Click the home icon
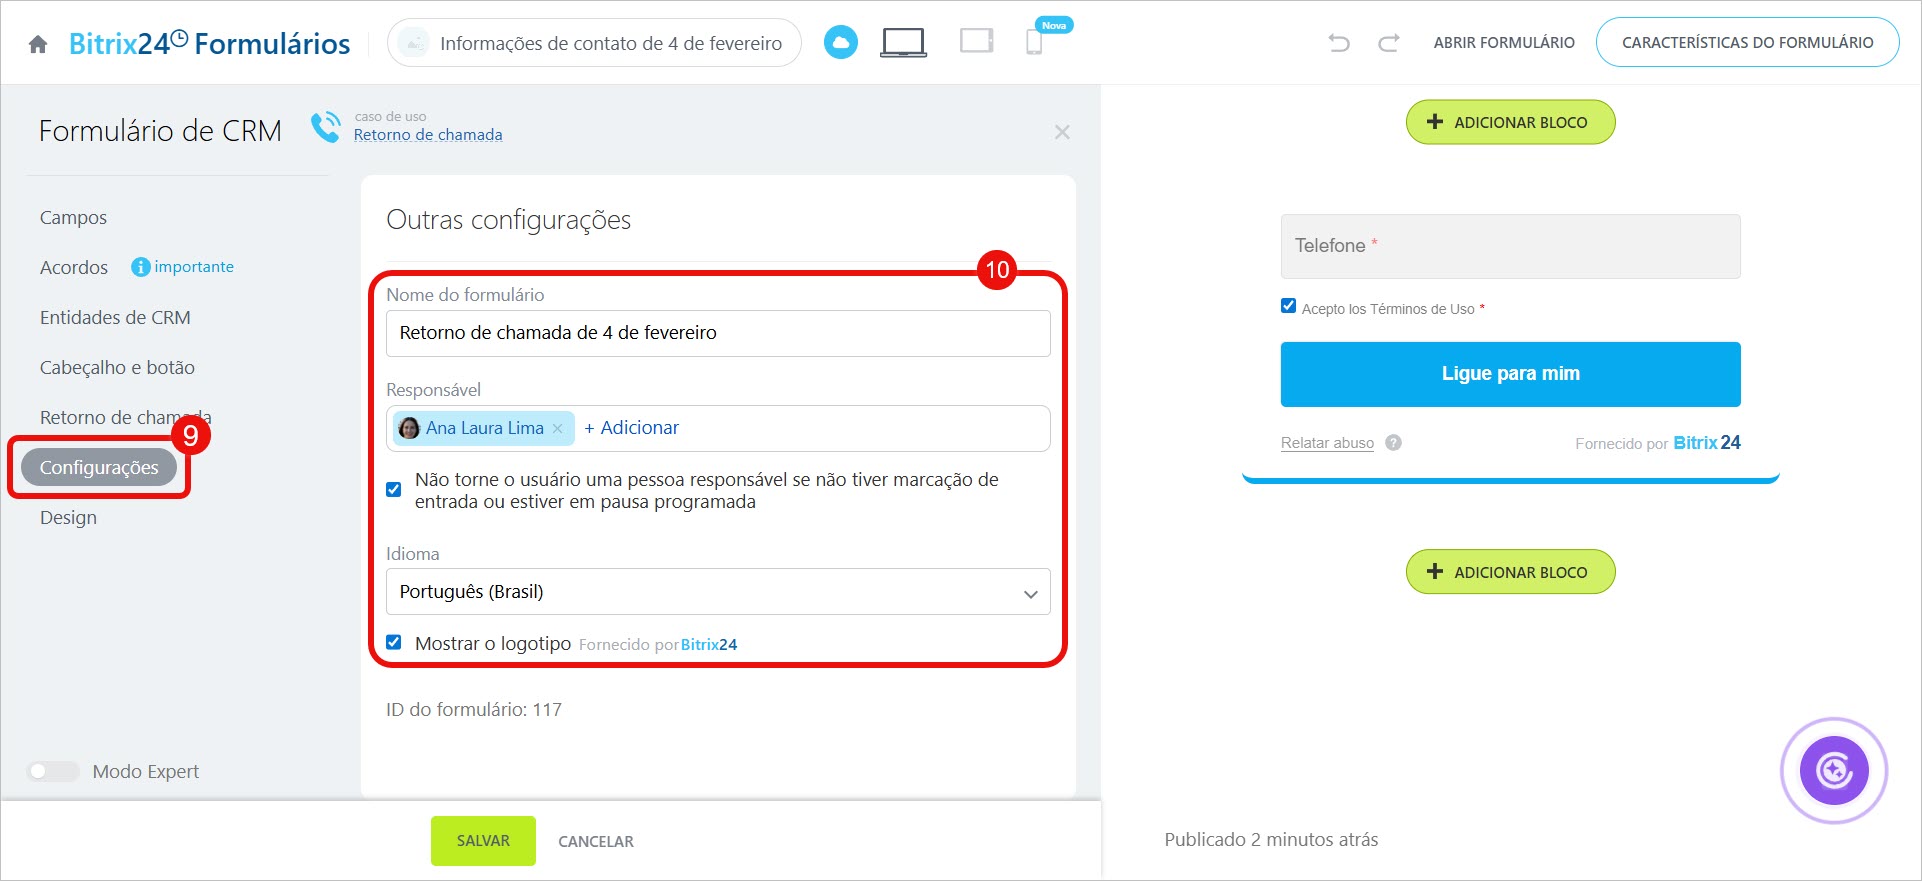 pos(38,44)
